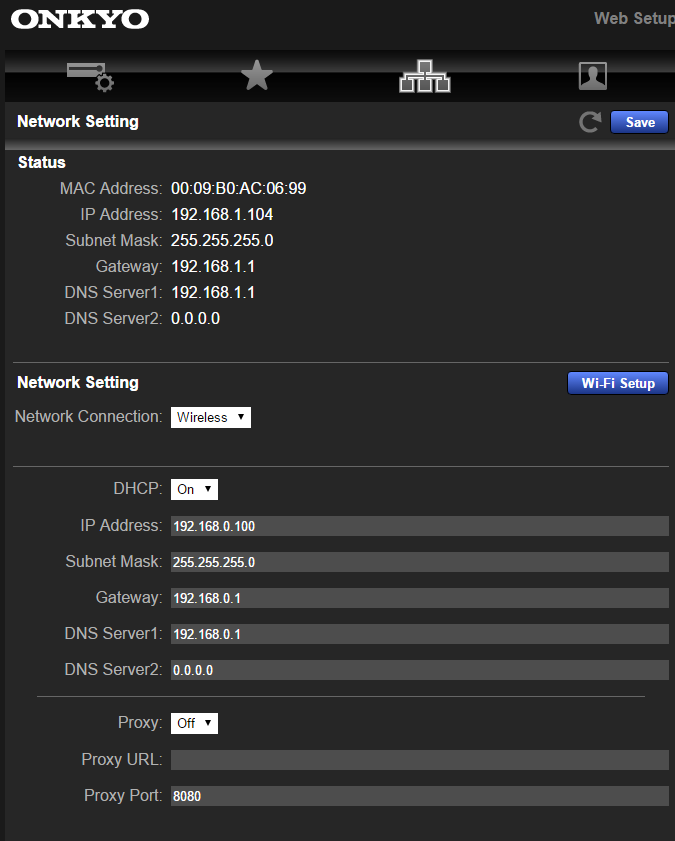Open the Proxy Off dropdown
This screenshot has width=675, height=841.
194,723
